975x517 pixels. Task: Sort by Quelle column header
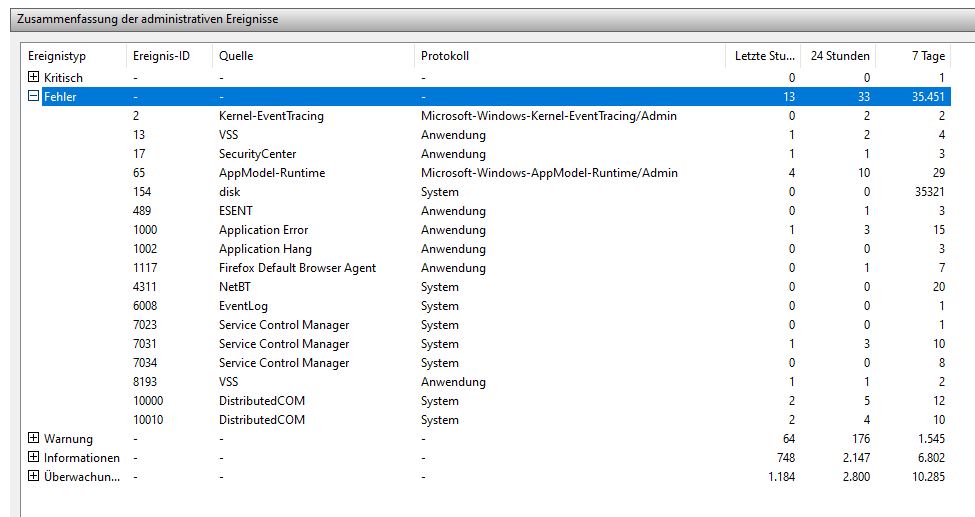pyautogui.click(x=313, y=56)
